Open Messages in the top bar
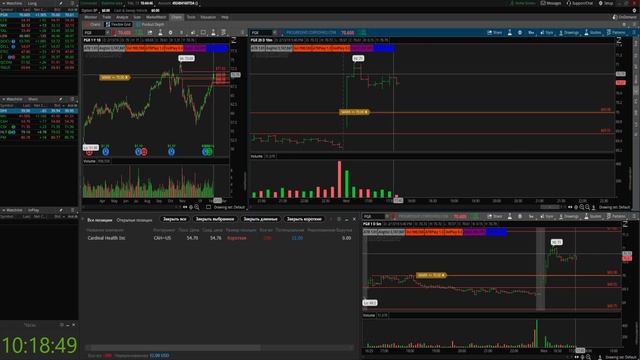Viewport: 640px width, 360px height. 551,3
